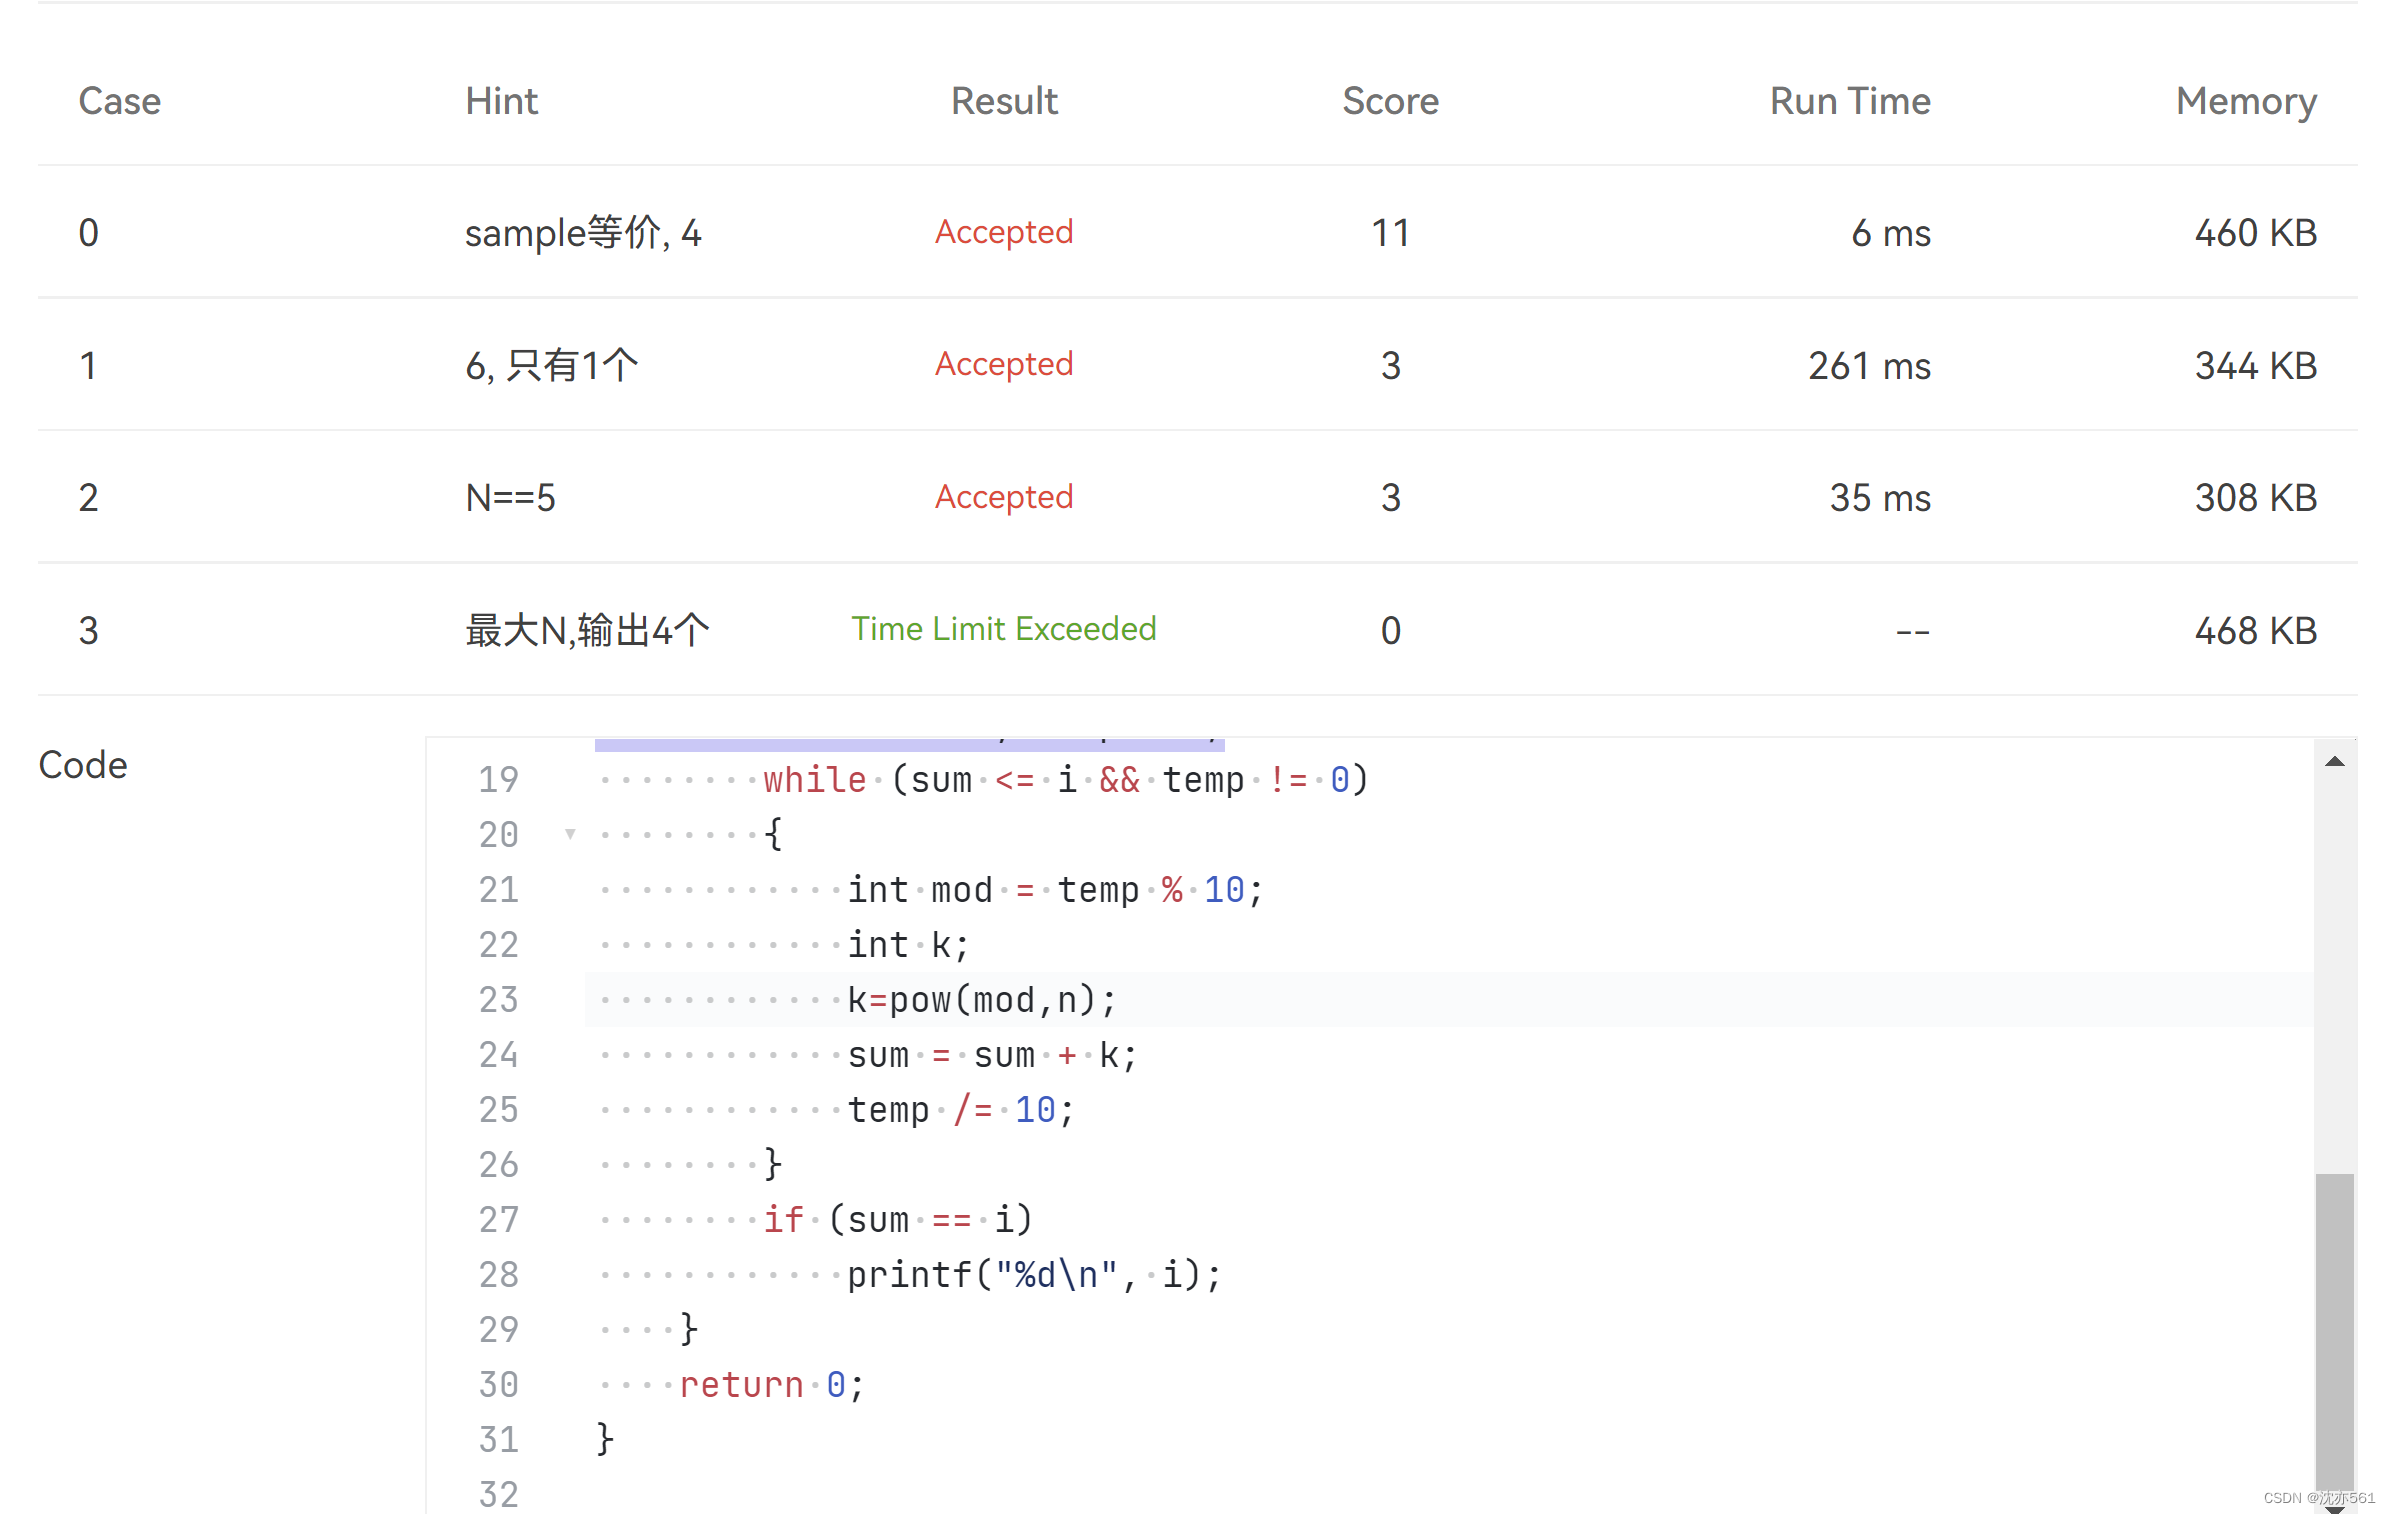Click the while loop keyword on line 19

[814, 780]
